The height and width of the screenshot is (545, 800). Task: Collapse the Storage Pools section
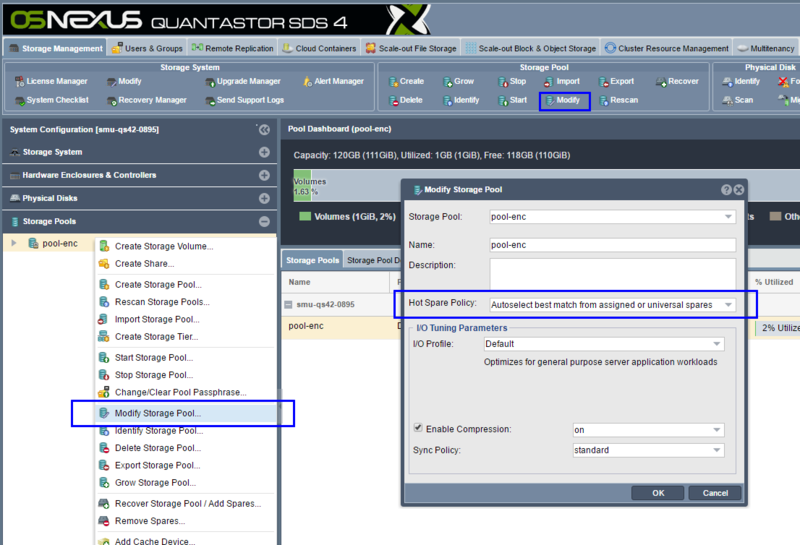click(264, 221)
